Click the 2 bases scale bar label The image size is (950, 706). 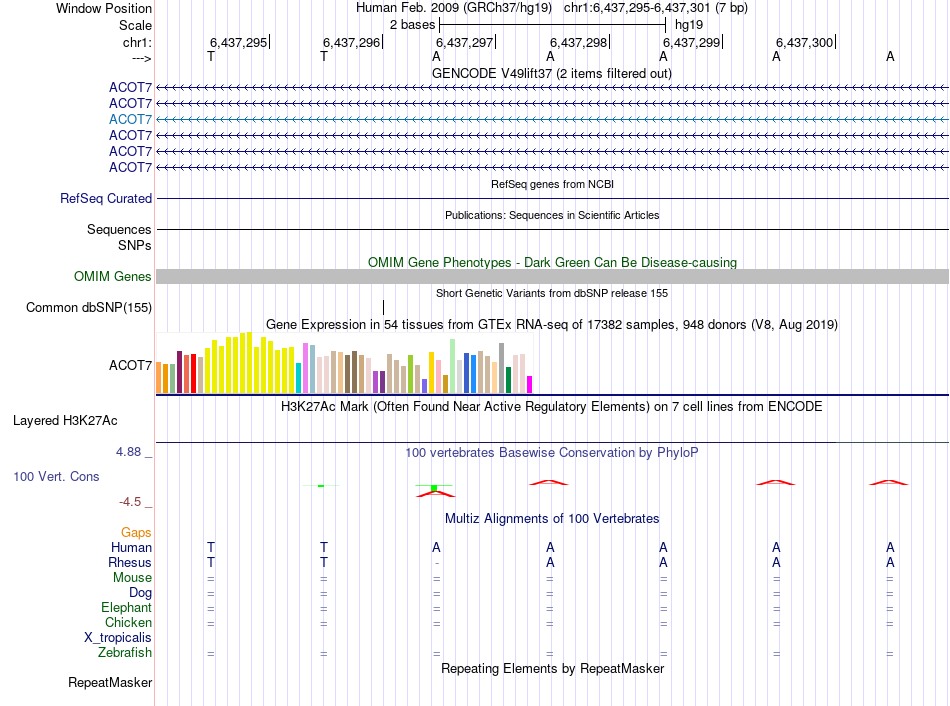tap(412, 25)
